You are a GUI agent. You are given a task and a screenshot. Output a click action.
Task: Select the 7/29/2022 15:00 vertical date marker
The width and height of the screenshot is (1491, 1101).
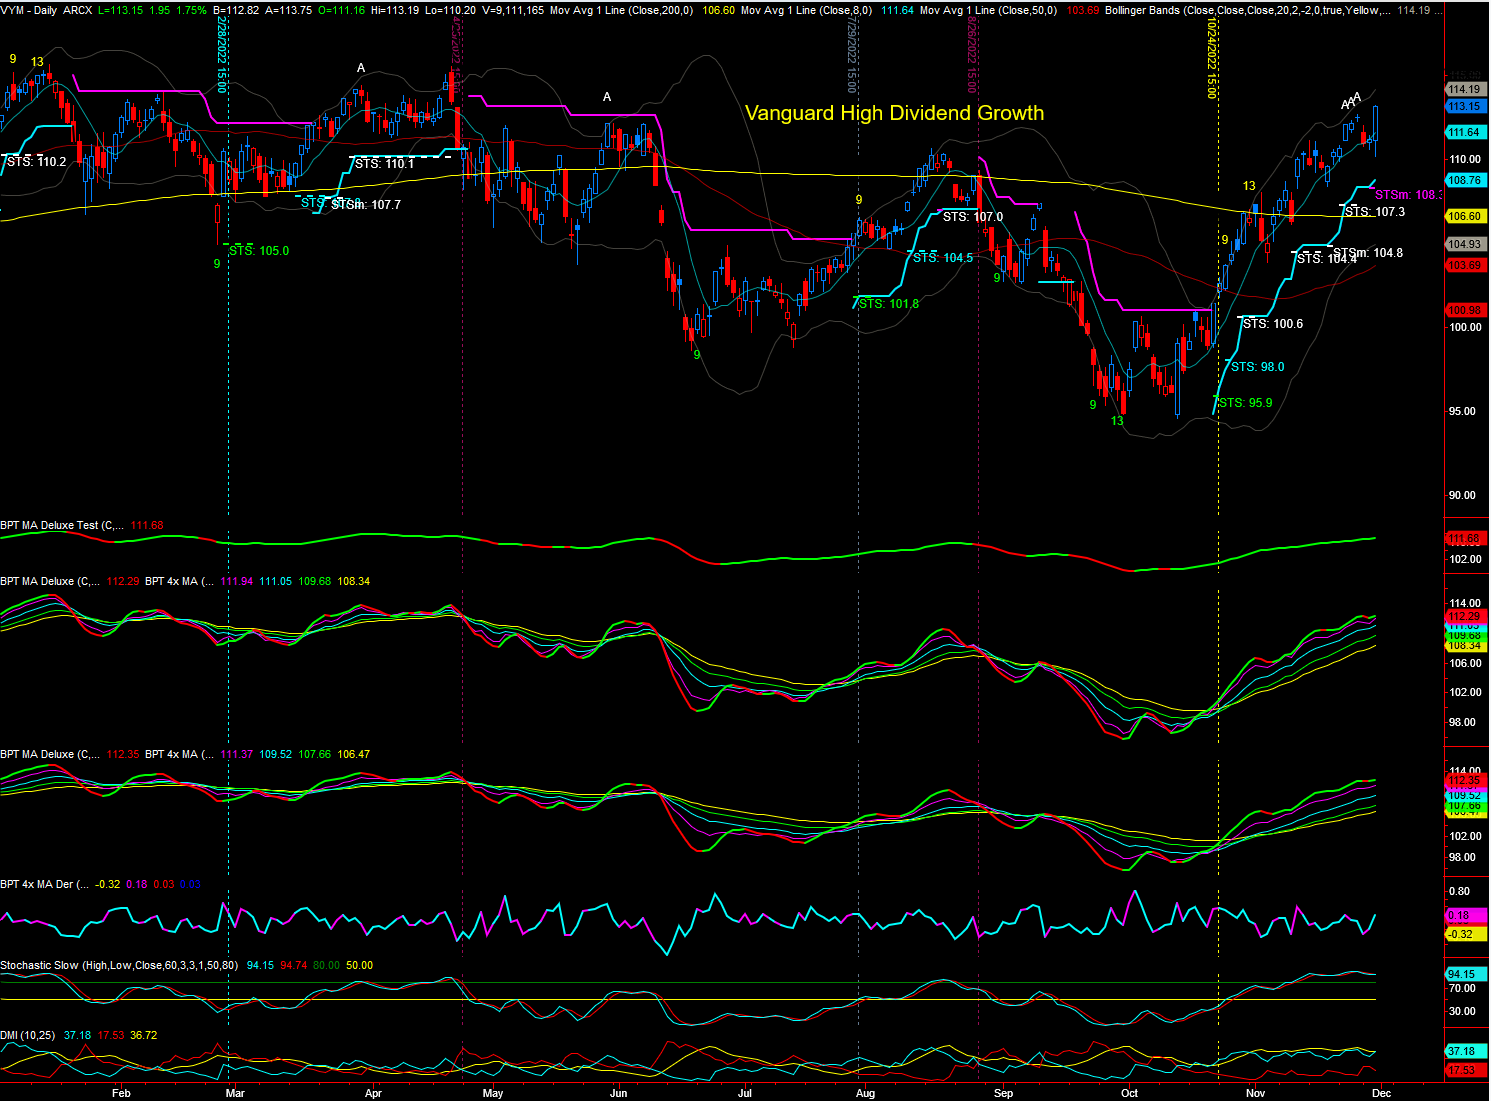pyautogui.click(x=852, y=56)
